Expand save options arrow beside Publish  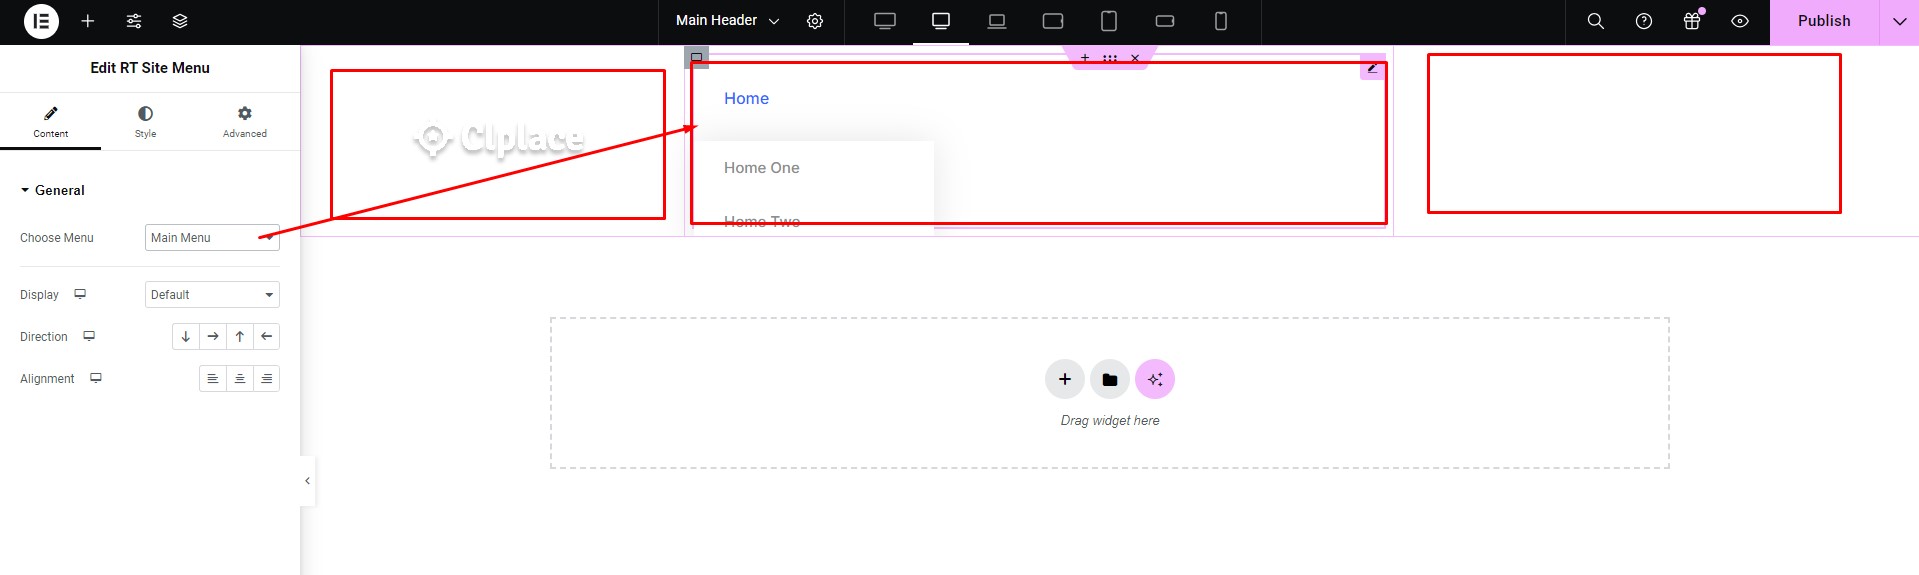1899,21
